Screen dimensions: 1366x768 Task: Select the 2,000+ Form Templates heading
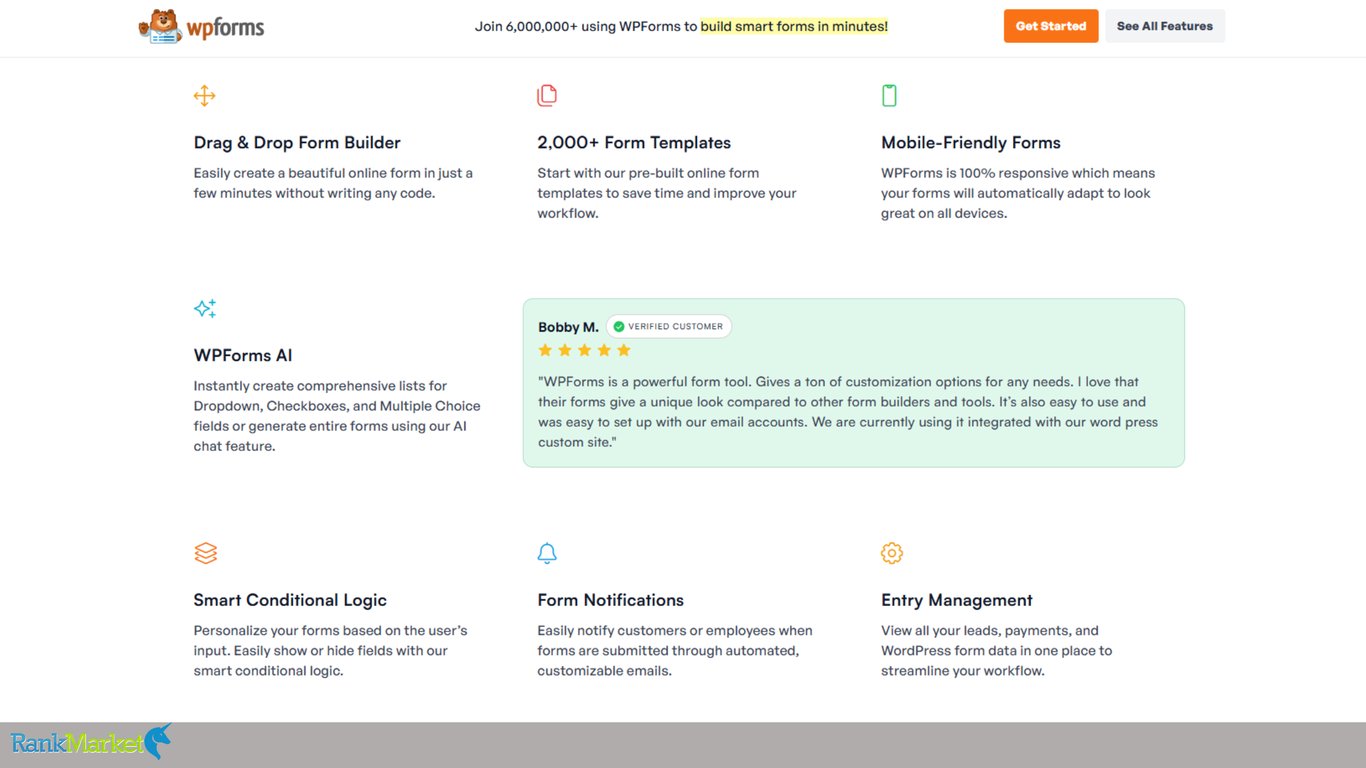coord(634,143)
